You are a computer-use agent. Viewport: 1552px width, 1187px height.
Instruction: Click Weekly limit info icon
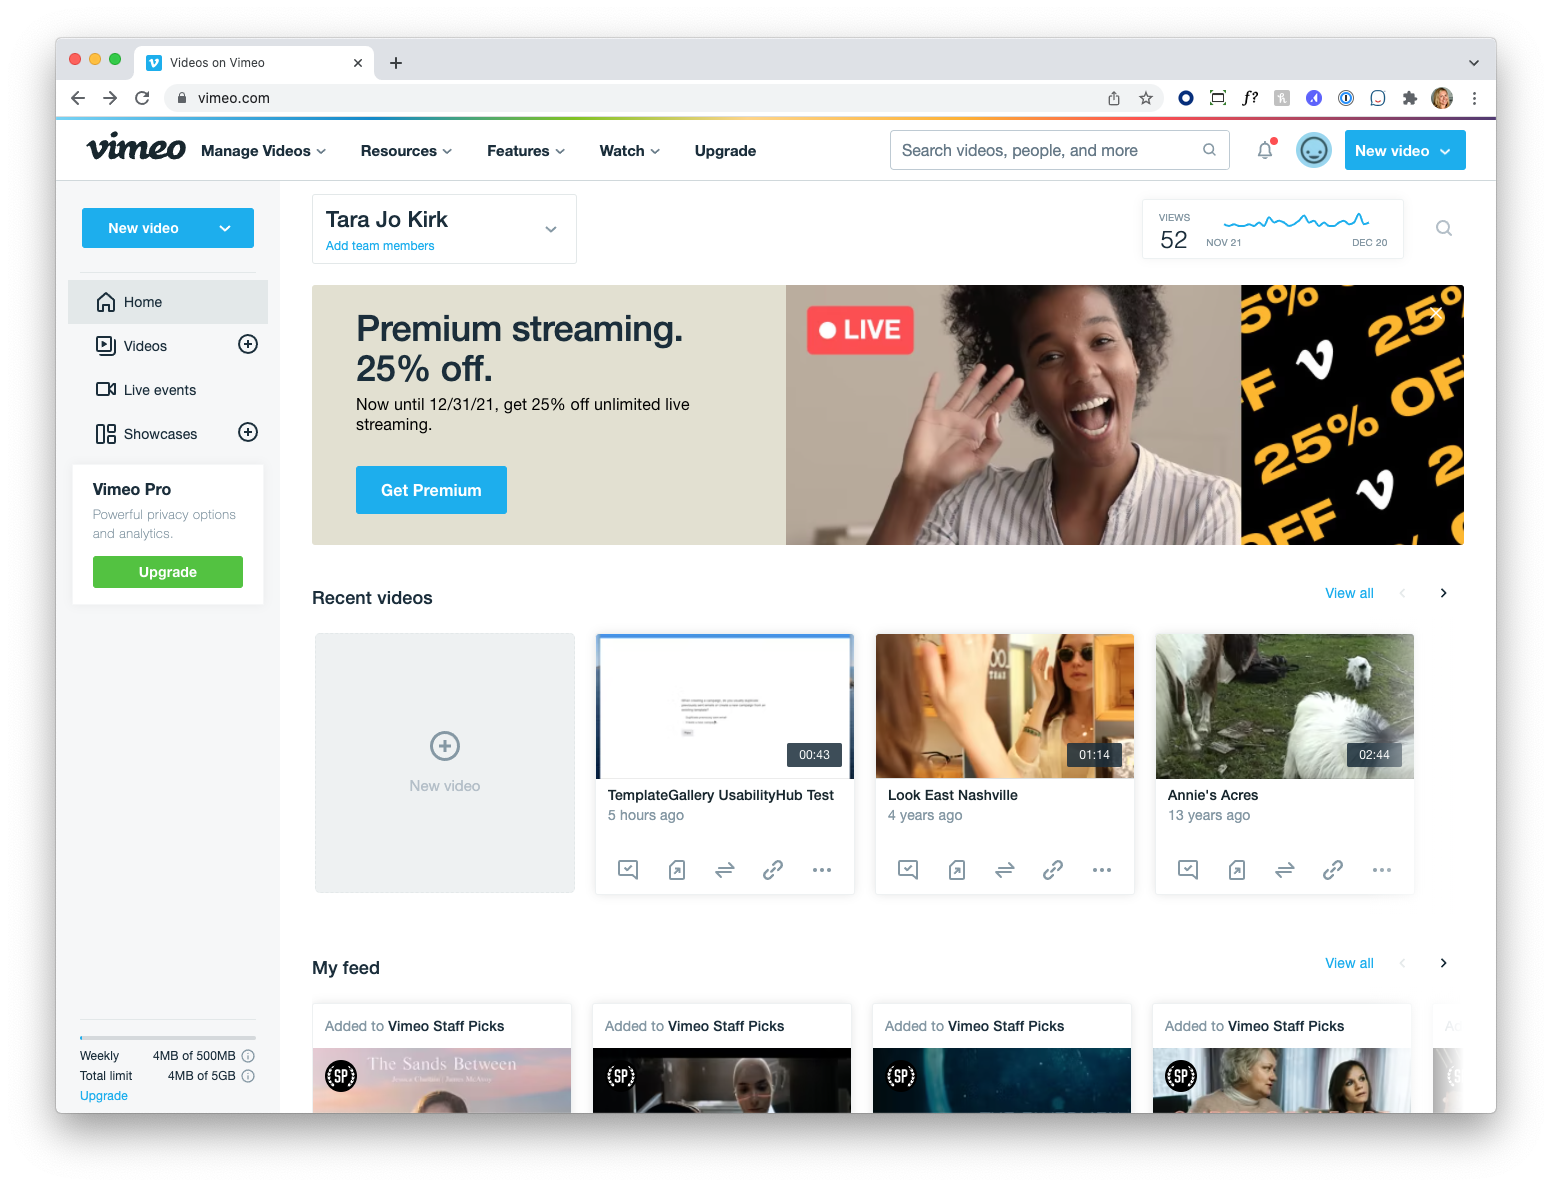pos(249,1056)
